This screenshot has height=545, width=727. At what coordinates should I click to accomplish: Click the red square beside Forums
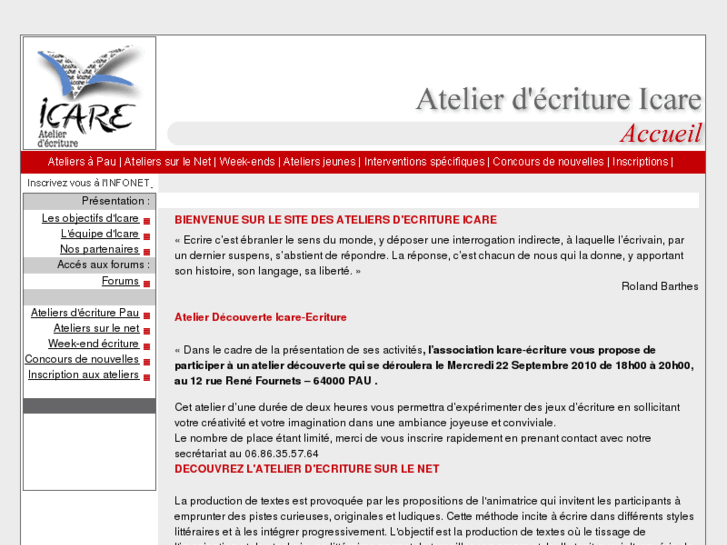coord(147,284)
